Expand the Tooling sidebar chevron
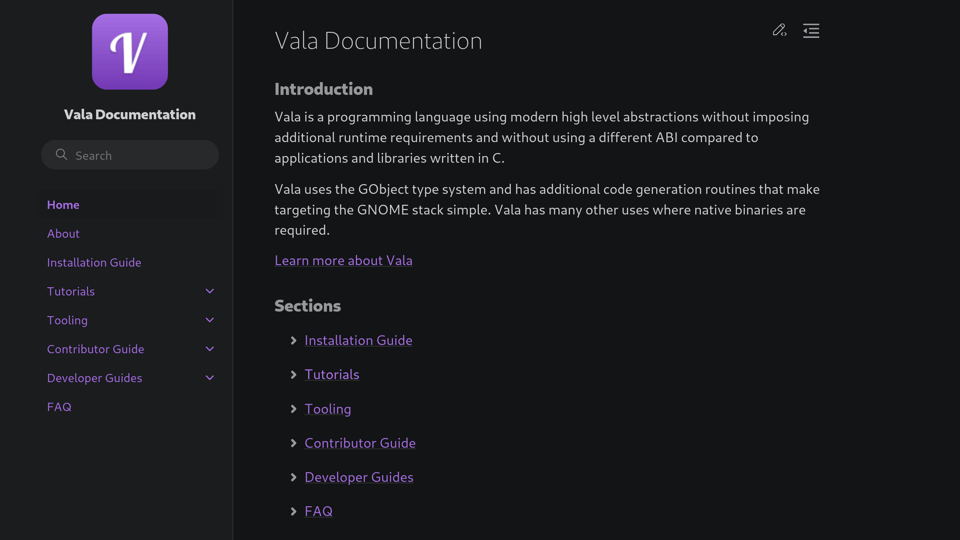The height and width of the screenshot is (540, 960). 210,320
